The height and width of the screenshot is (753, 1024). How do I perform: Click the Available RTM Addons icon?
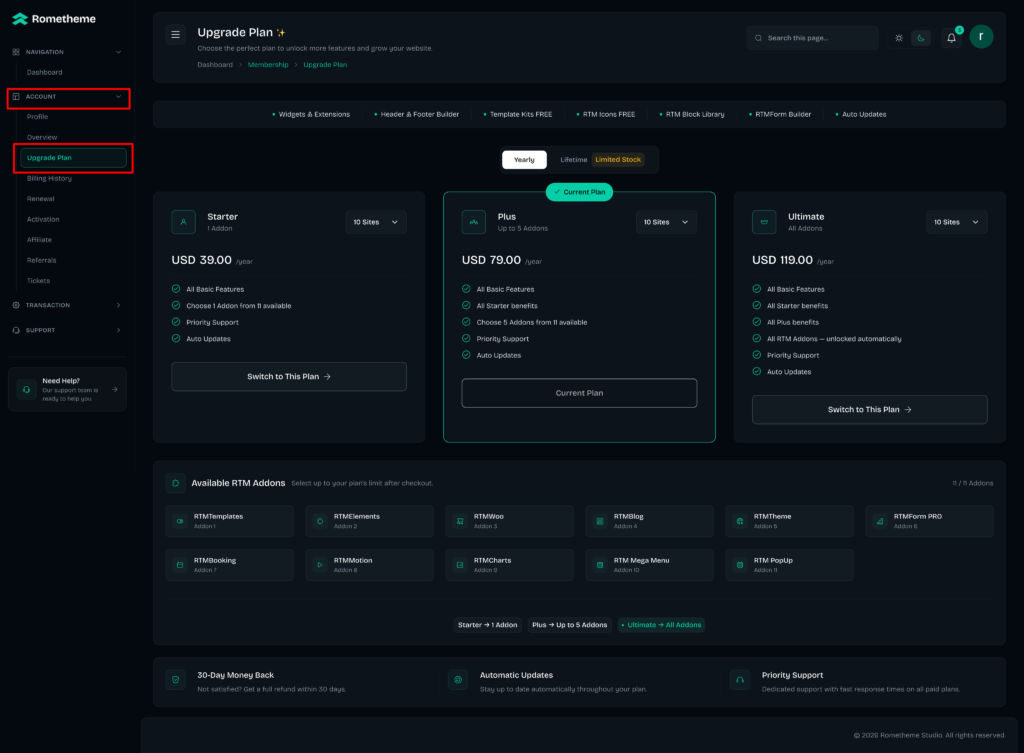click(176, 483)
